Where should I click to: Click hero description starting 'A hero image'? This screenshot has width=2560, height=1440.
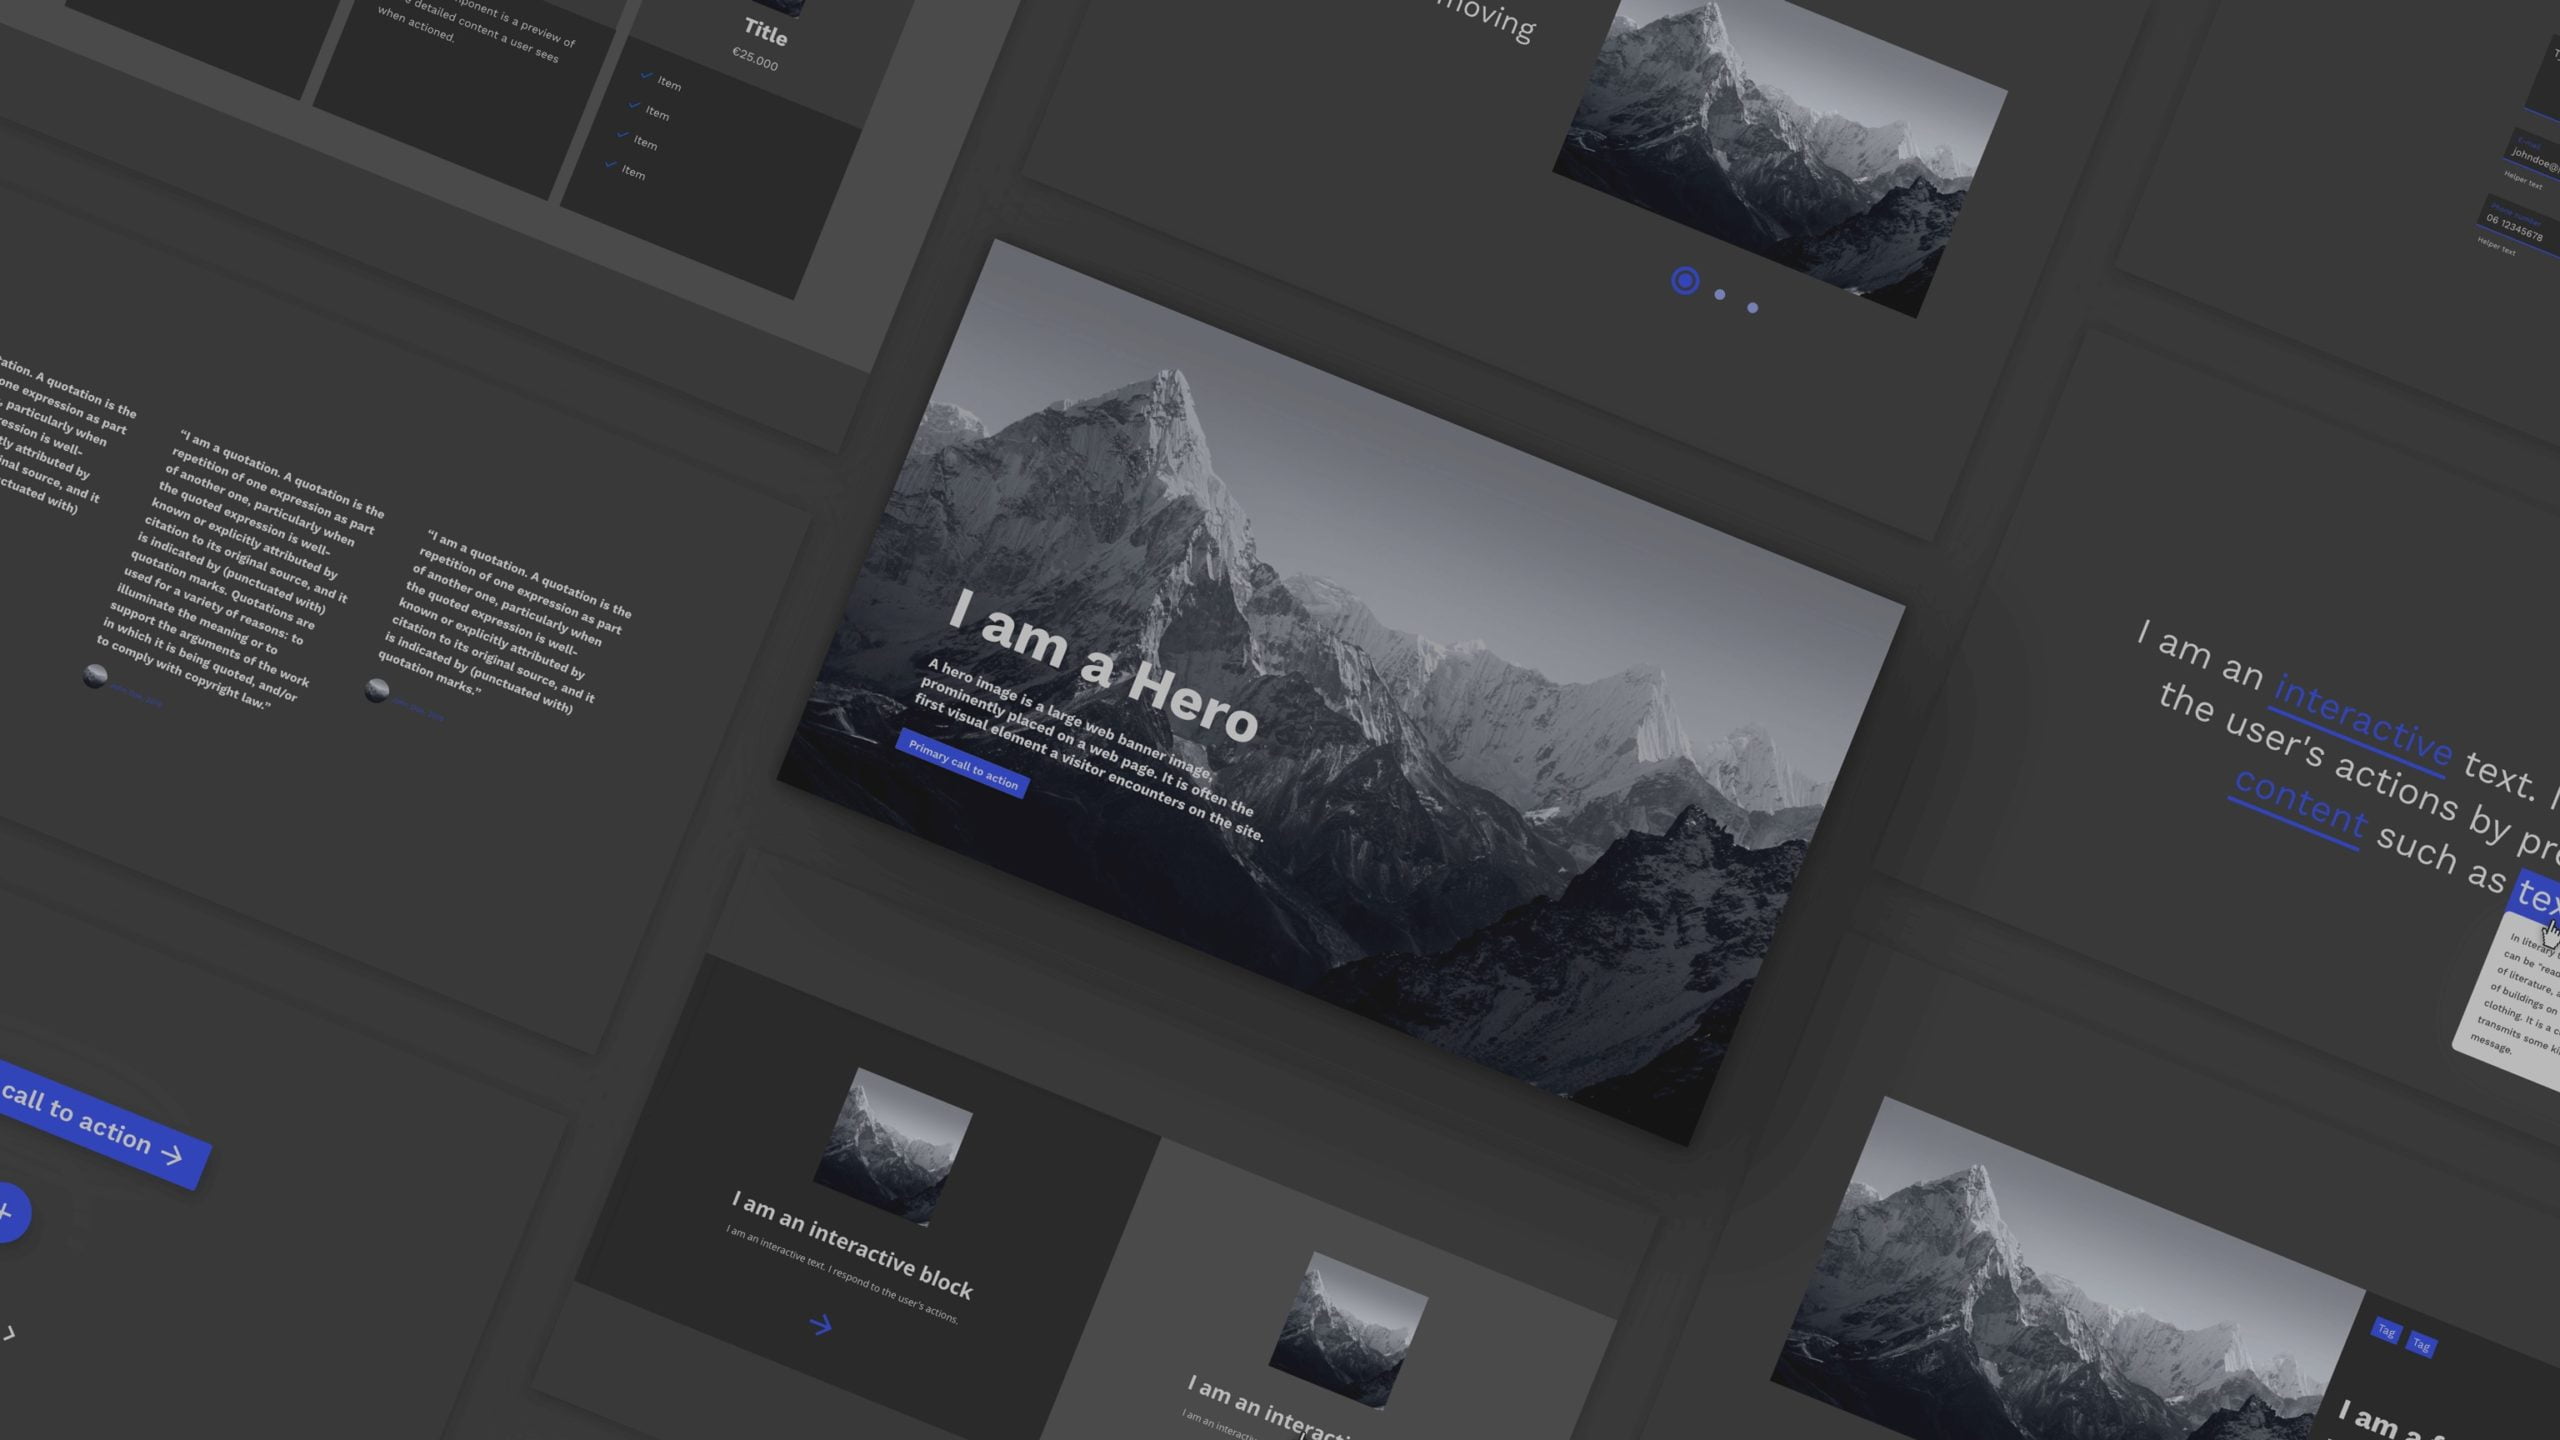pyautogui.click(x=1090, y=750)
